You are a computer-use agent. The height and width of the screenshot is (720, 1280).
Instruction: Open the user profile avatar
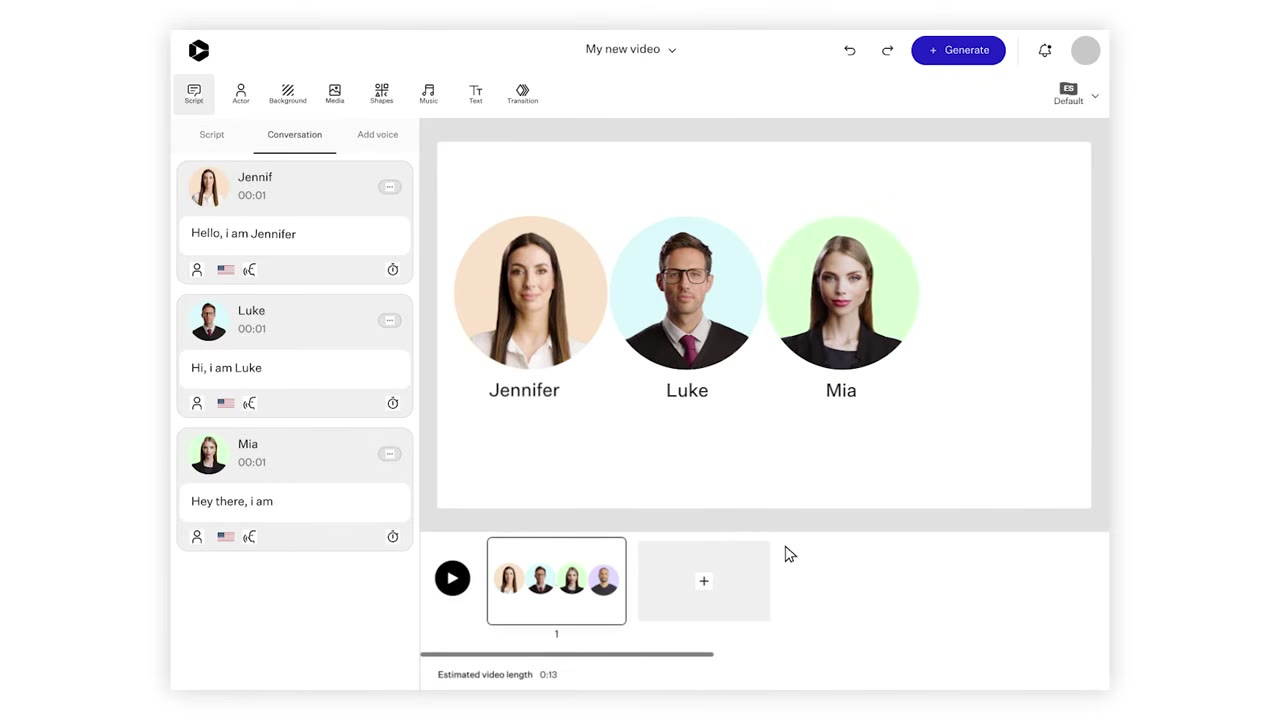pos(1085,50)
